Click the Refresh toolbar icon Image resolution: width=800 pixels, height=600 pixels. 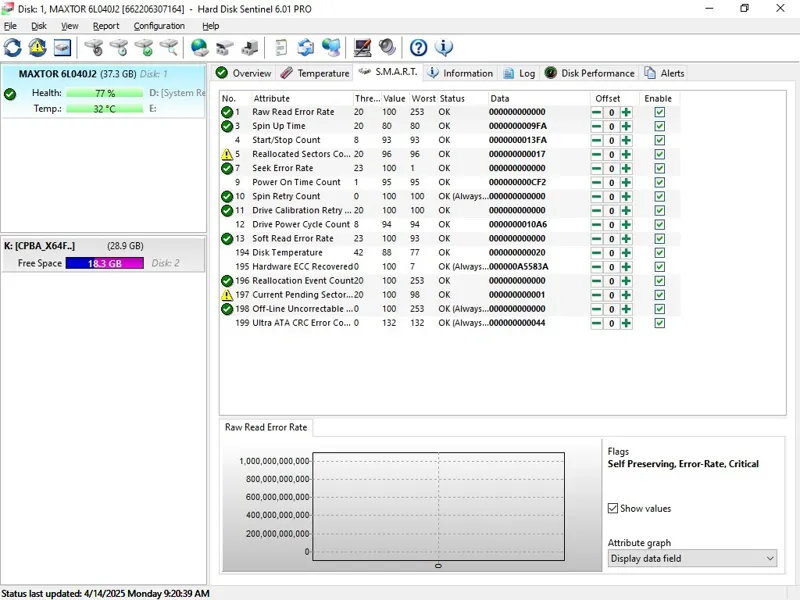pyautogui.click(x=12, y=47)
